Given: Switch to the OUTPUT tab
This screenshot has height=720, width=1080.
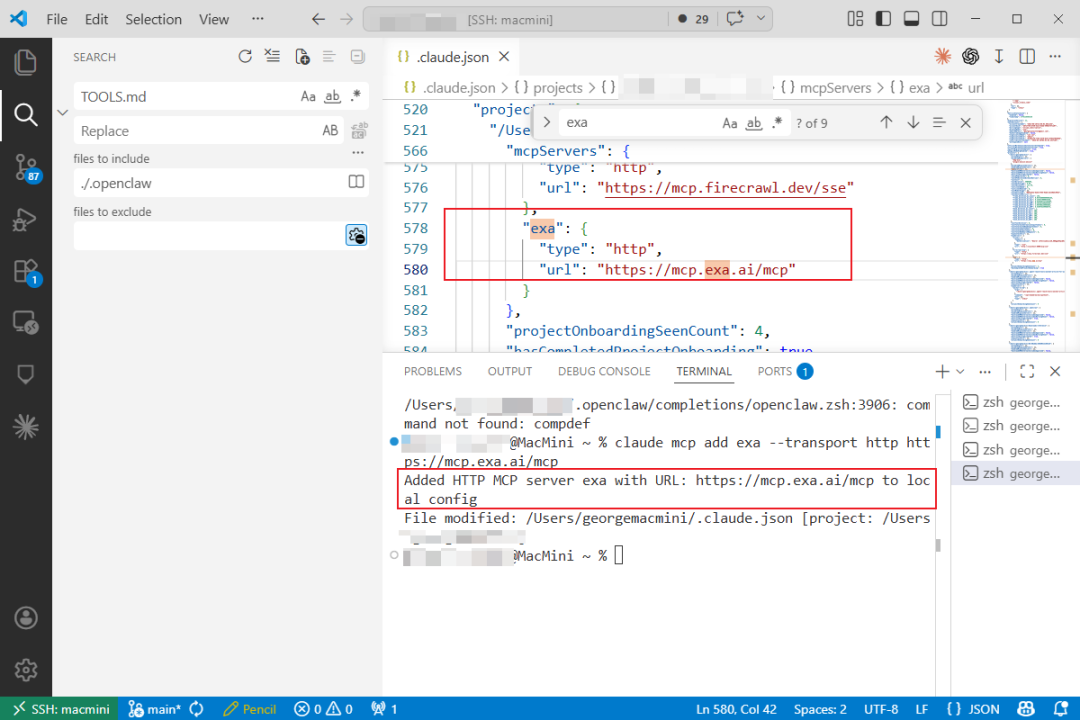Looking at the screenshot, I should pyautogui.click(x=510, y=371).
